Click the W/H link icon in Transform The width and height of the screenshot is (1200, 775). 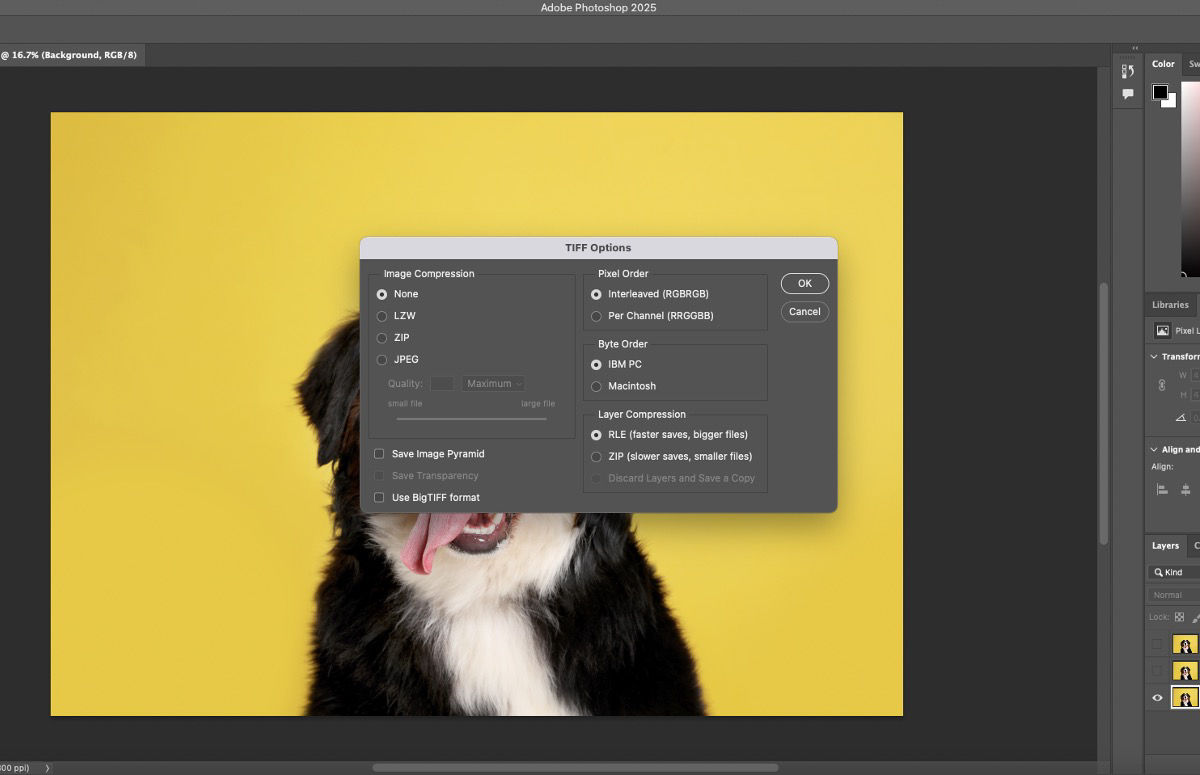[x=1162, y=385]
